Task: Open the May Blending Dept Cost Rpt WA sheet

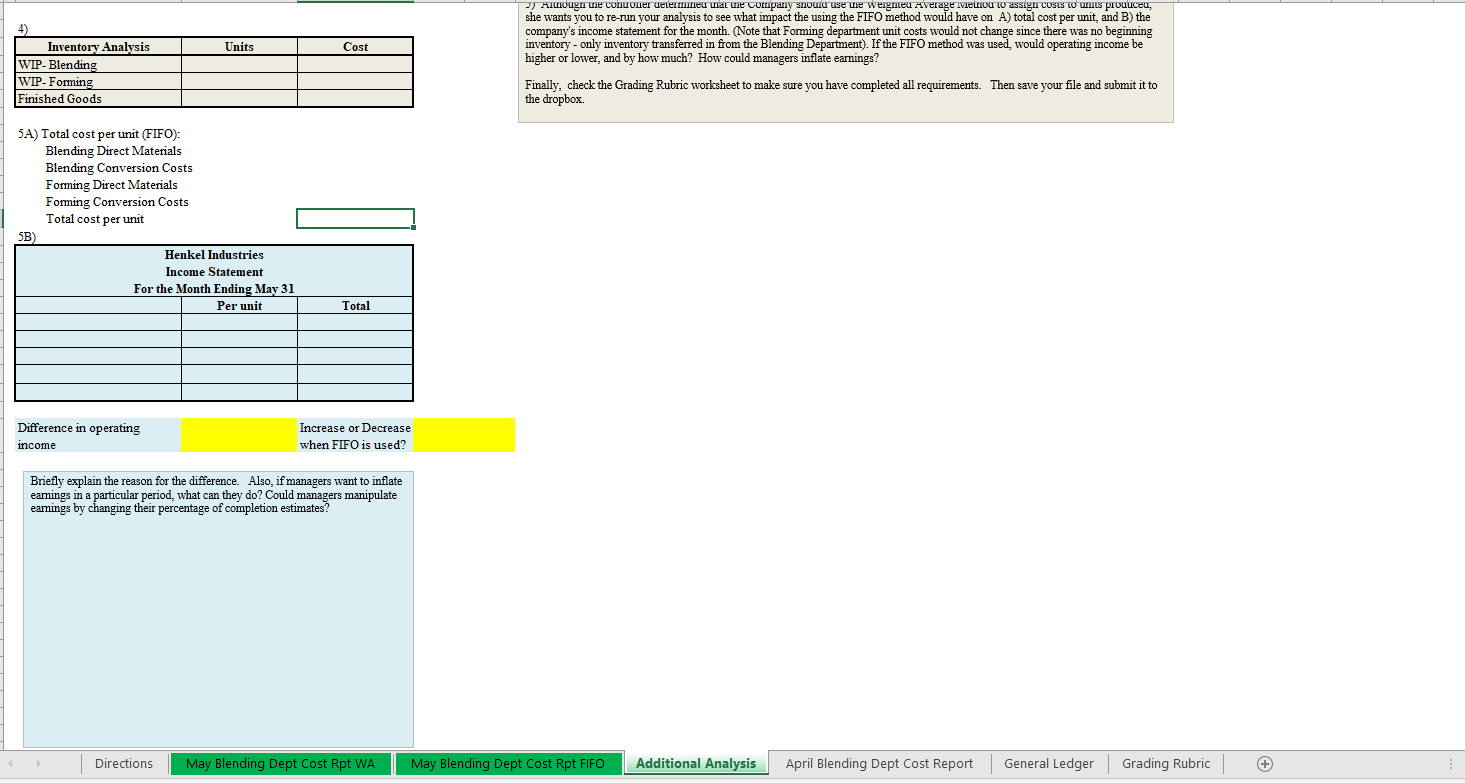Action: point(281,763)
